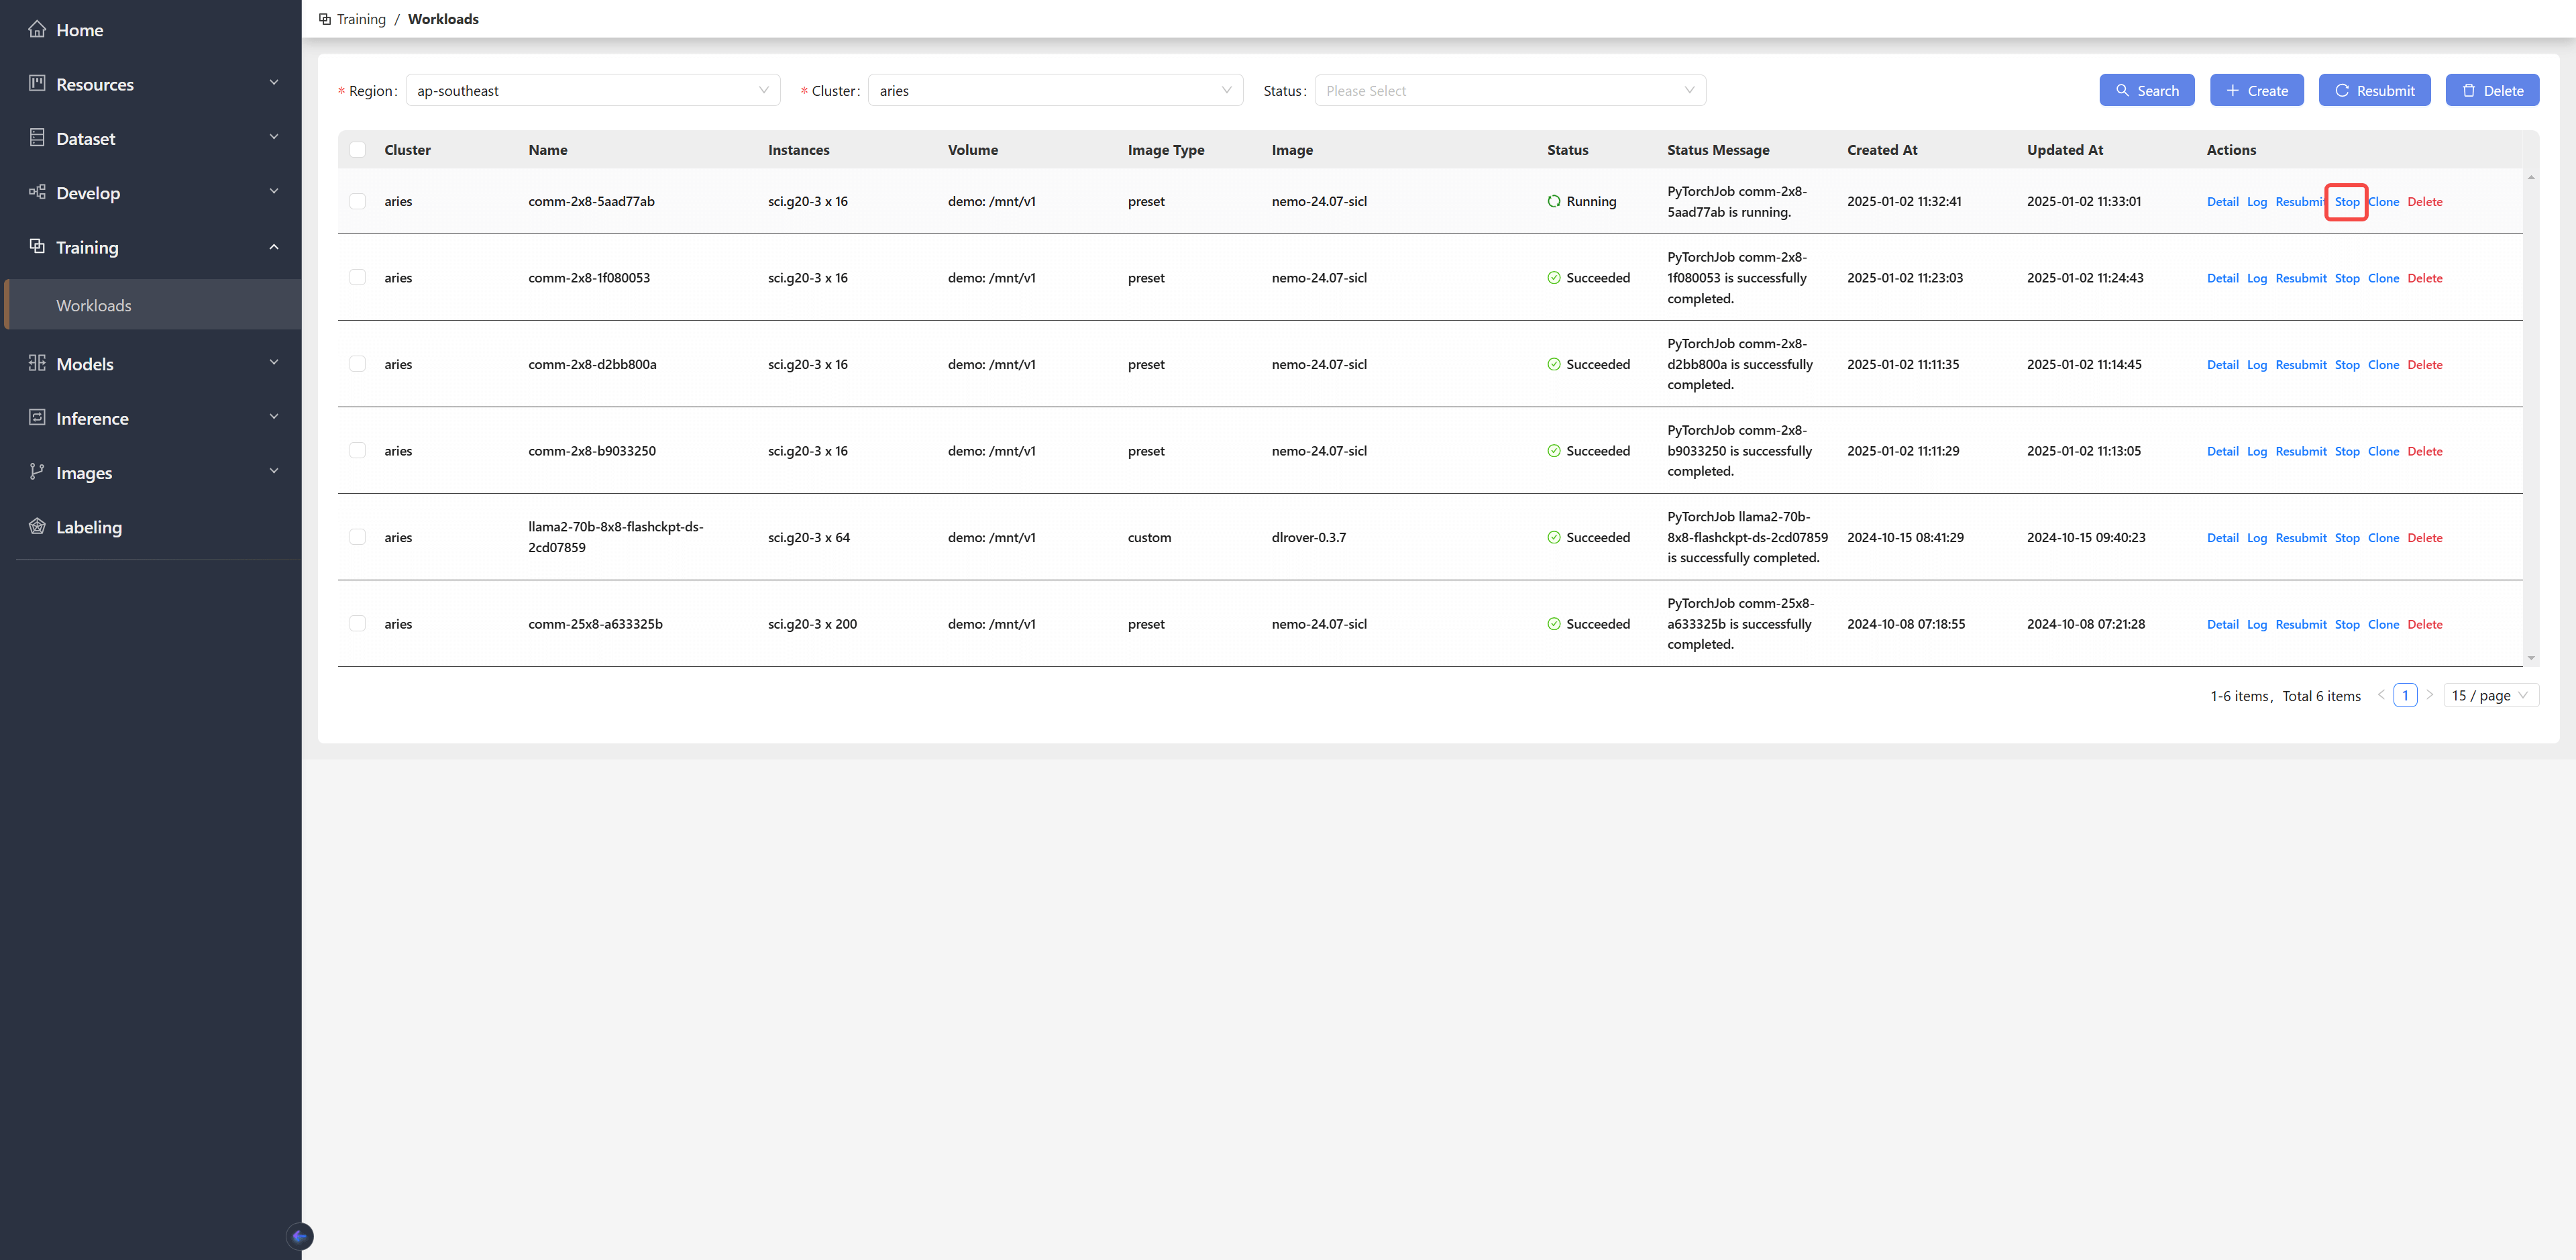Click the image name dlrover-0.3.7
Viewport: 2576px width, 1260px height.
1308,537
